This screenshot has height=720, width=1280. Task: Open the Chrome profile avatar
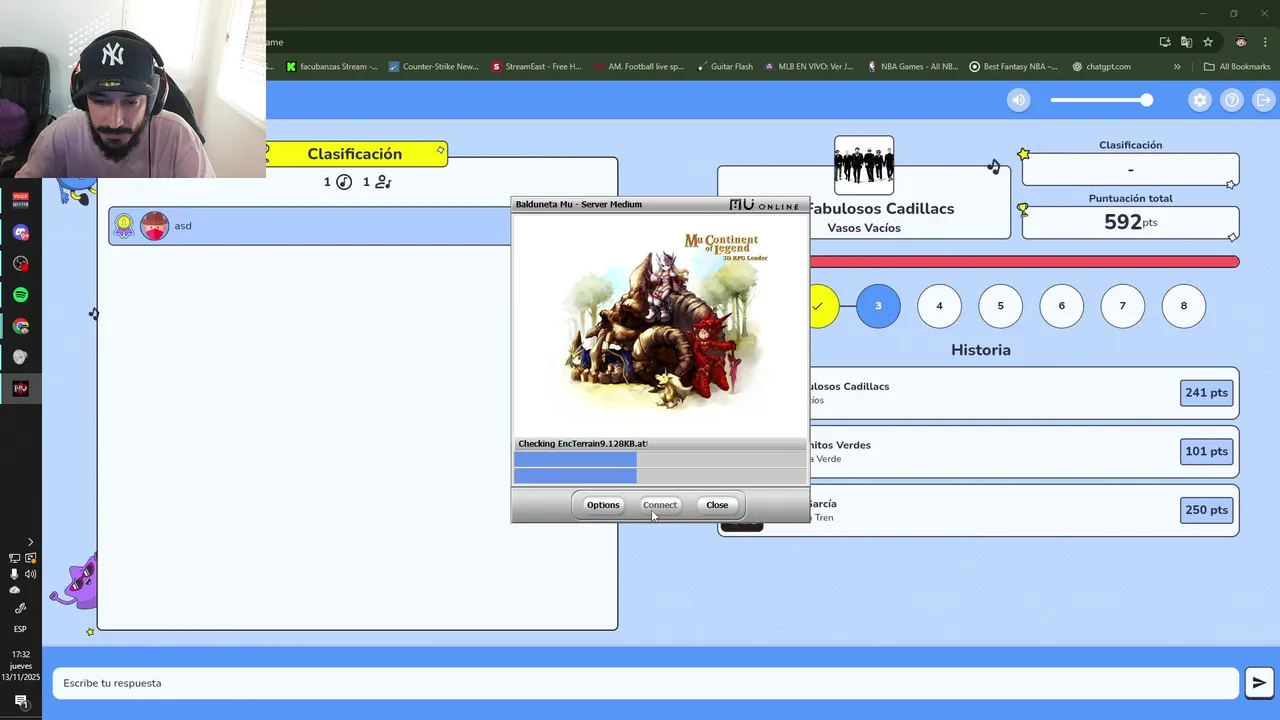click(x=1241, y=42)
